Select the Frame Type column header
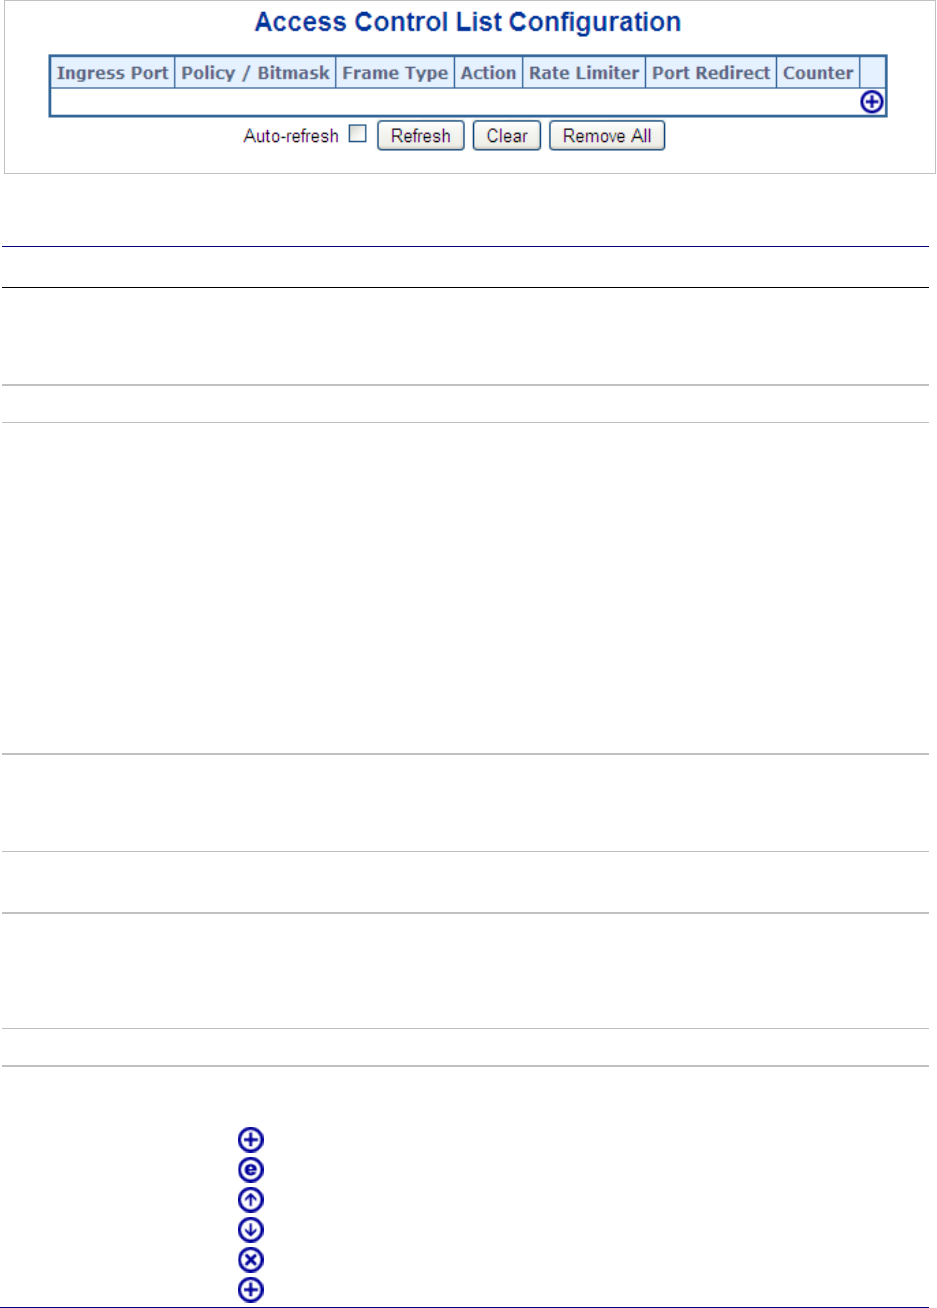Screen dimensions: 937x1308 point(395,73)
